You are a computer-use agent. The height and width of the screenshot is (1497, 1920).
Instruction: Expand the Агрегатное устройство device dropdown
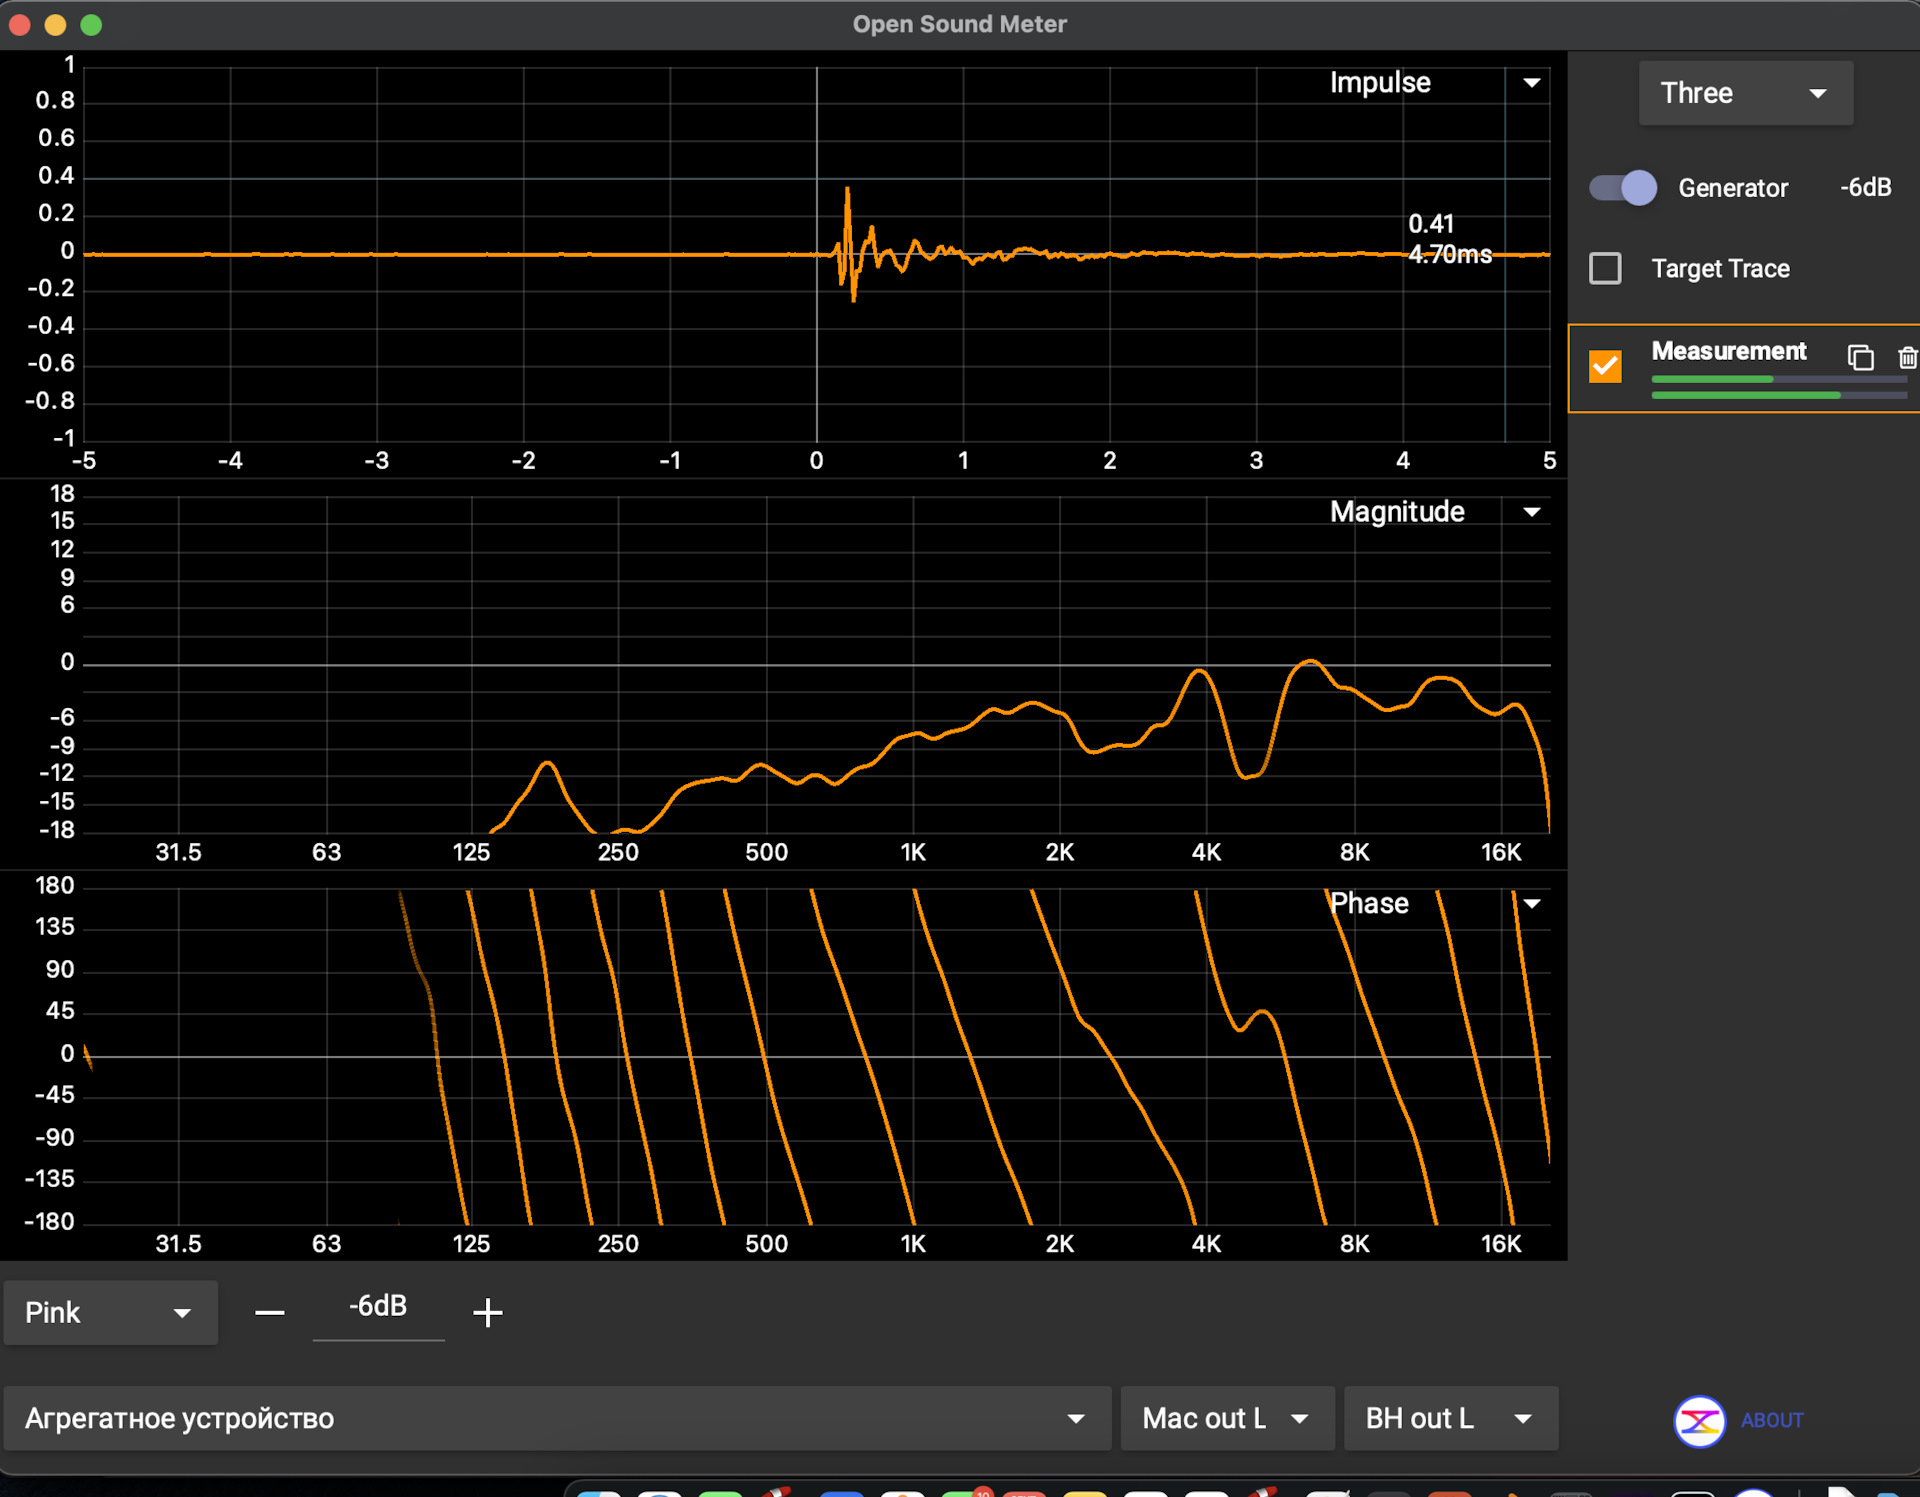556,1418
